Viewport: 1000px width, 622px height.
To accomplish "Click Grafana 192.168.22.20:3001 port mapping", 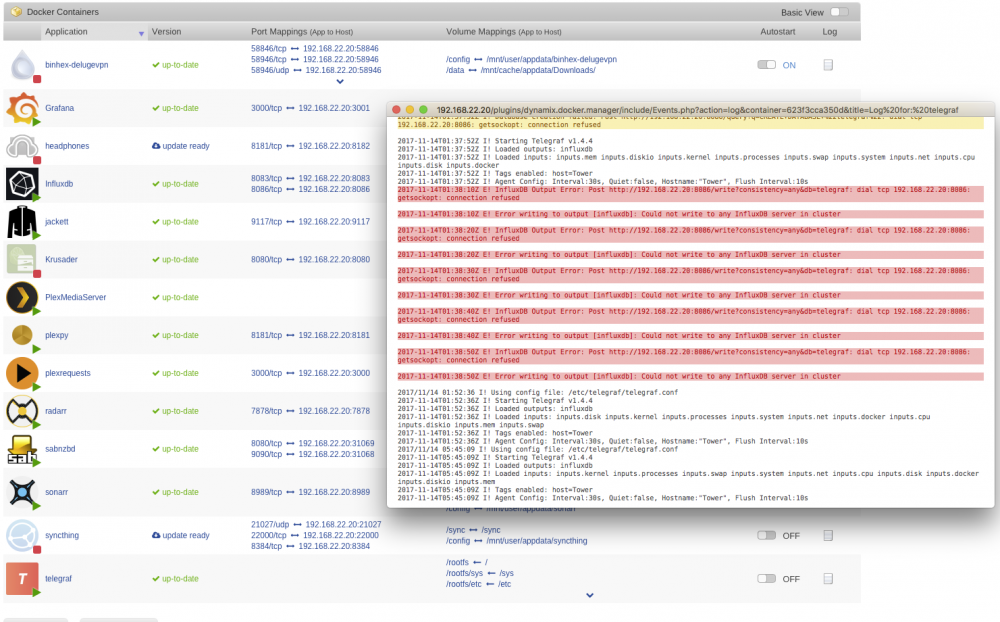I will (x=334, y=108).
